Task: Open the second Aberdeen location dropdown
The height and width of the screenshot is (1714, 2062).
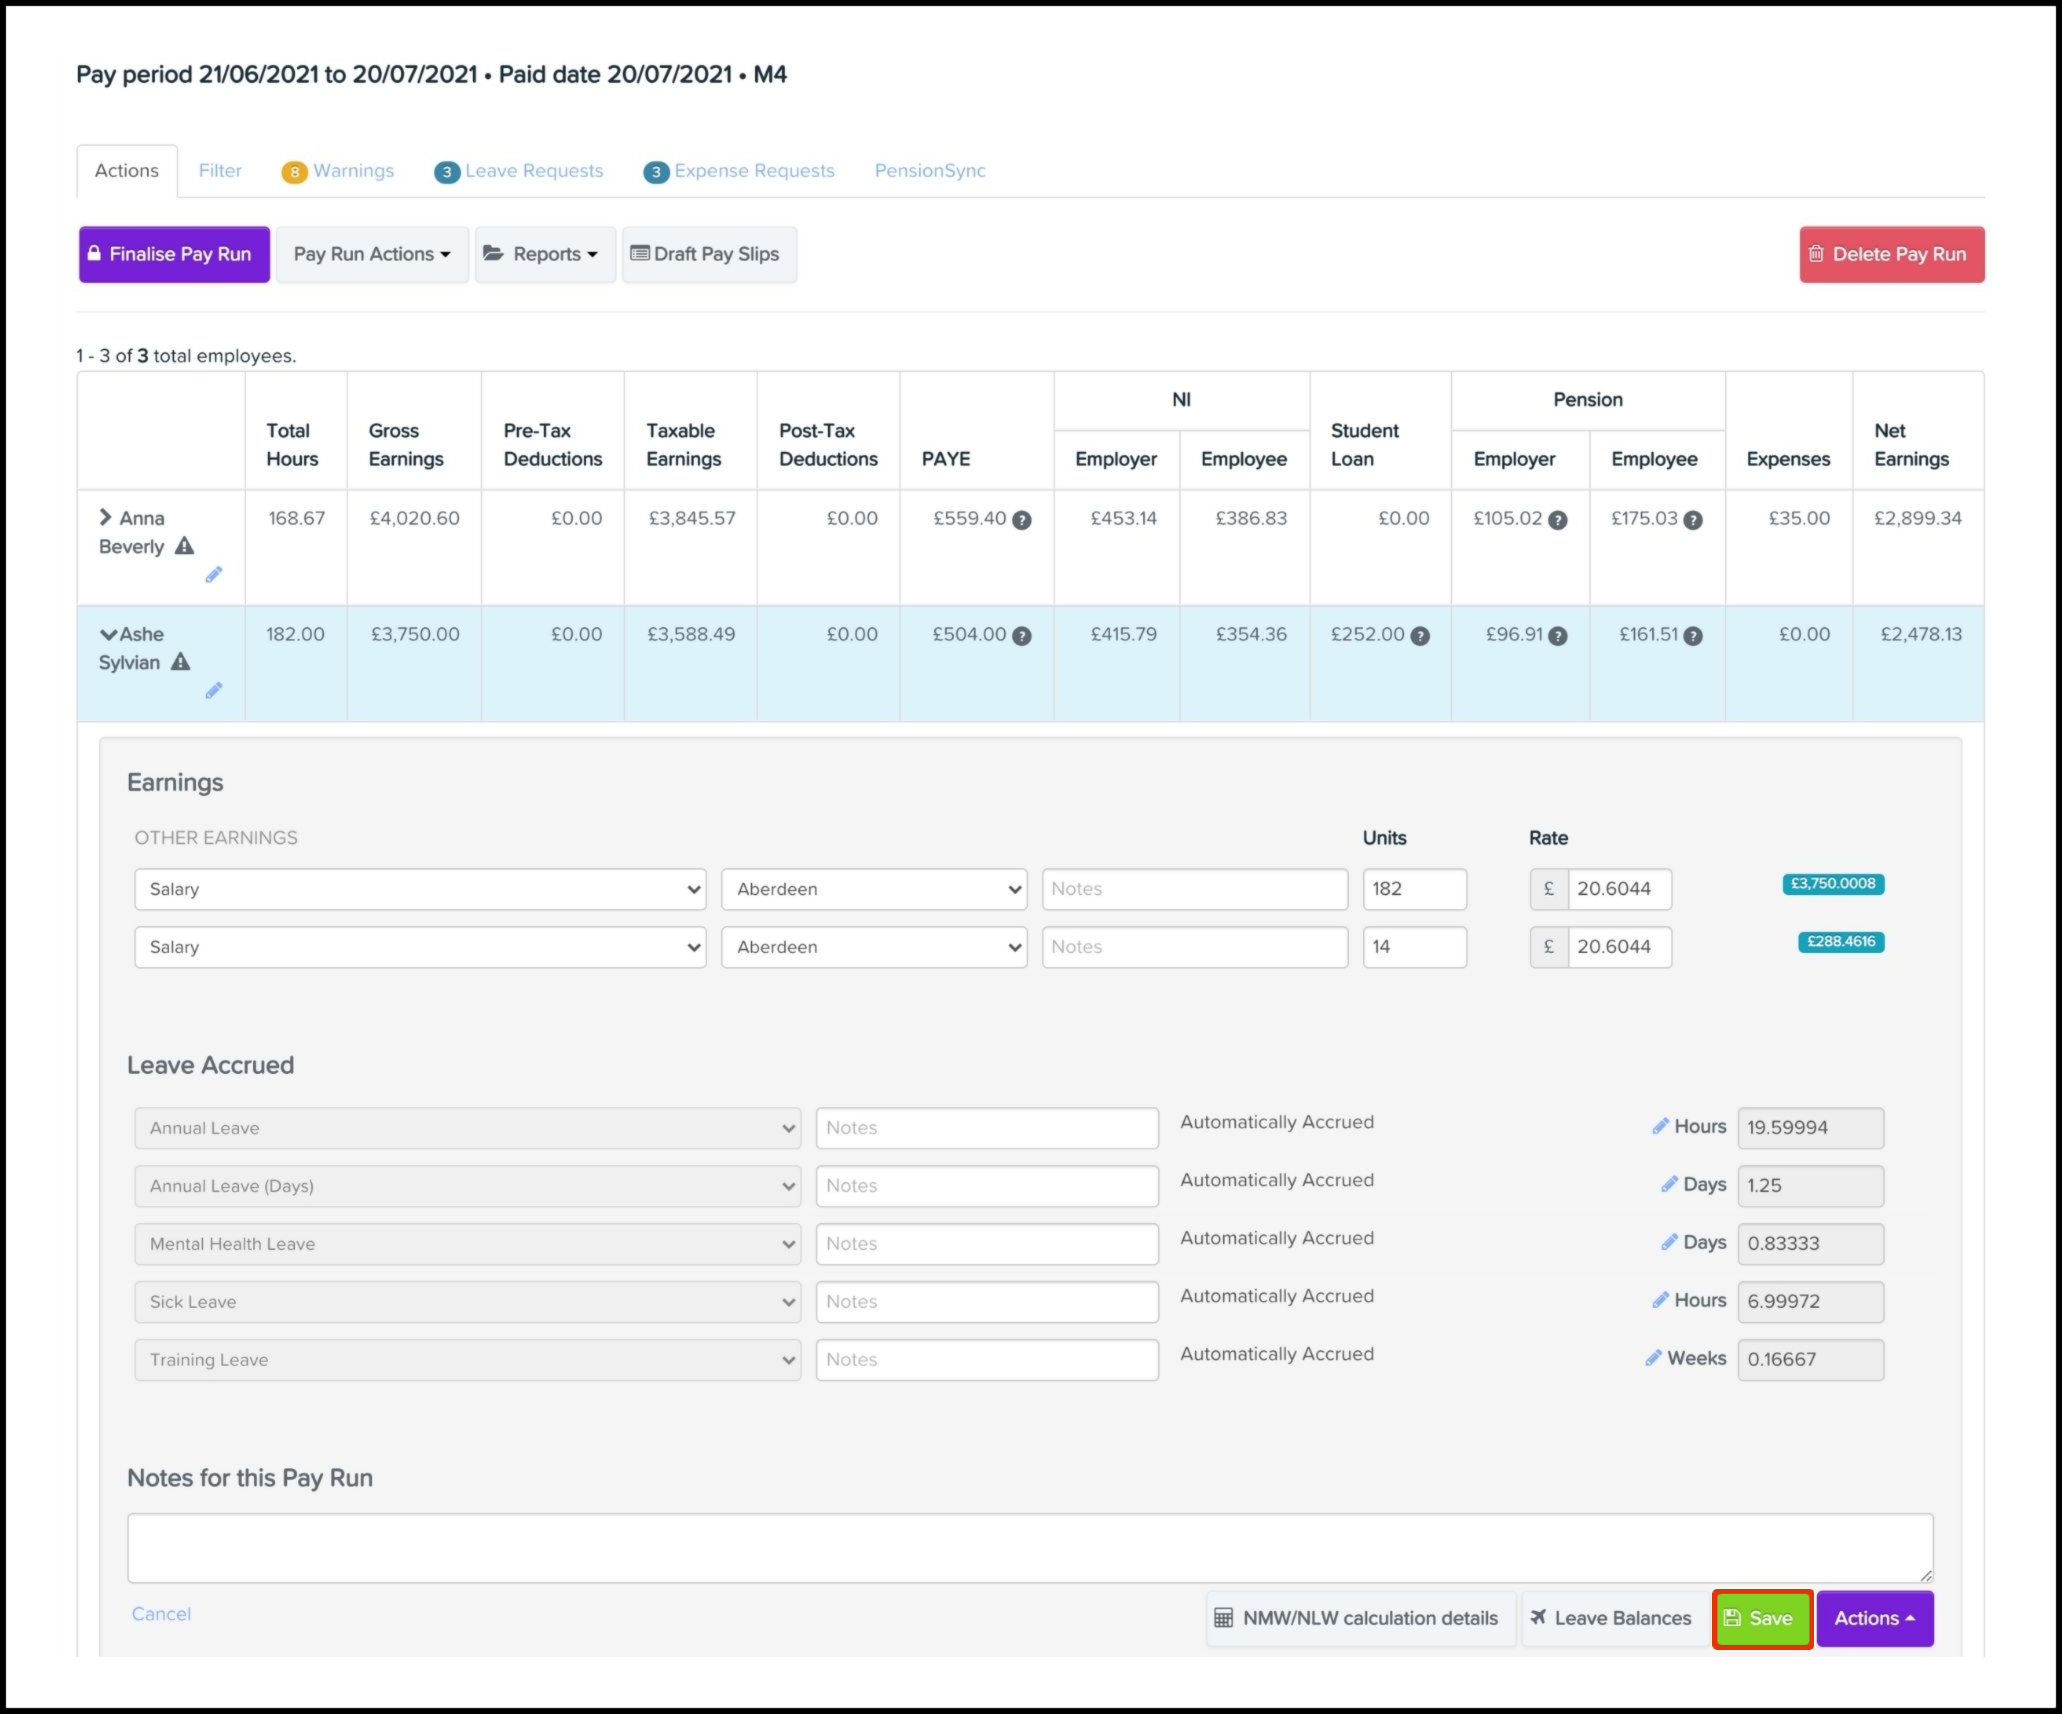Action: (x=874, y=947)
